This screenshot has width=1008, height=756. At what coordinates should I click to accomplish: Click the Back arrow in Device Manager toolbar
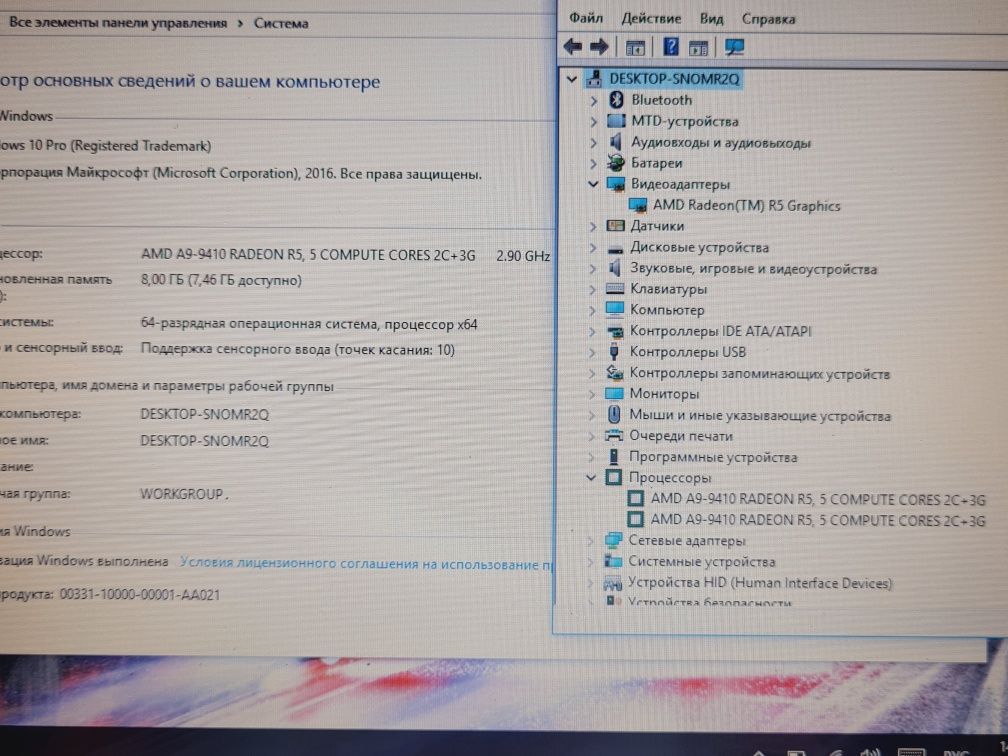(572, 46)
